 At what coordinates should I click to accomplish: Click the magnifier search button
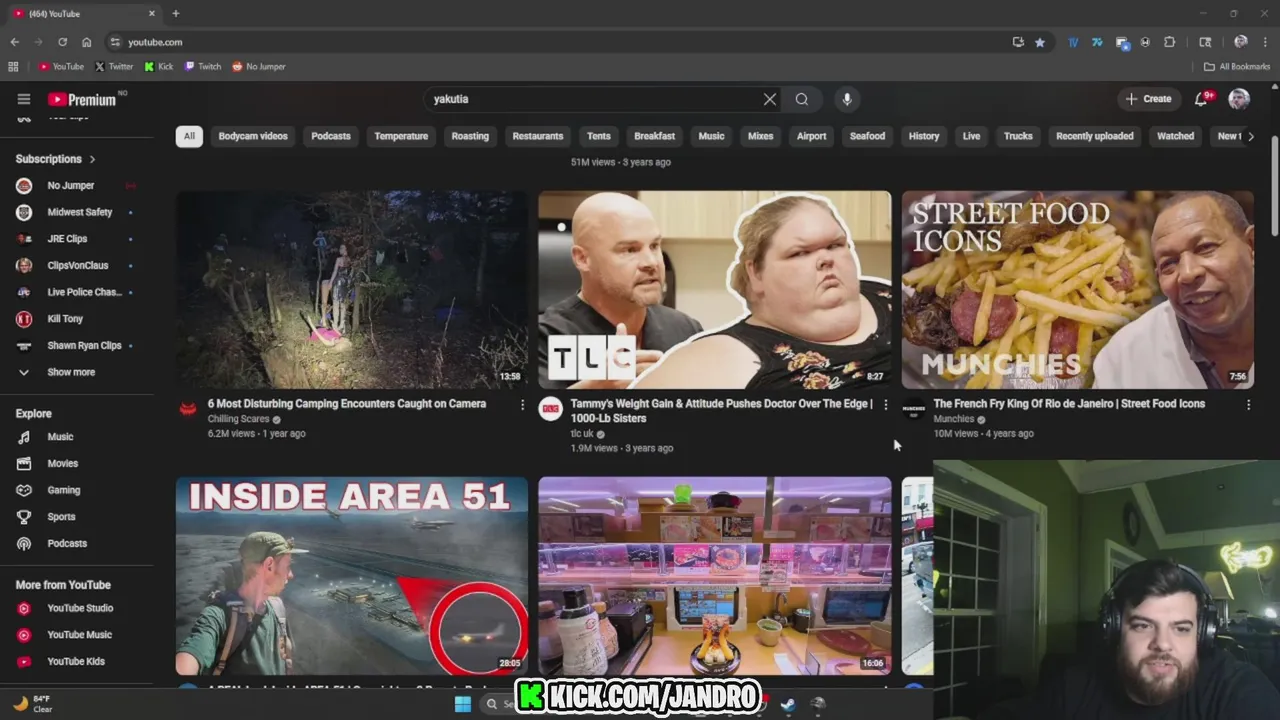coord(802,99)
